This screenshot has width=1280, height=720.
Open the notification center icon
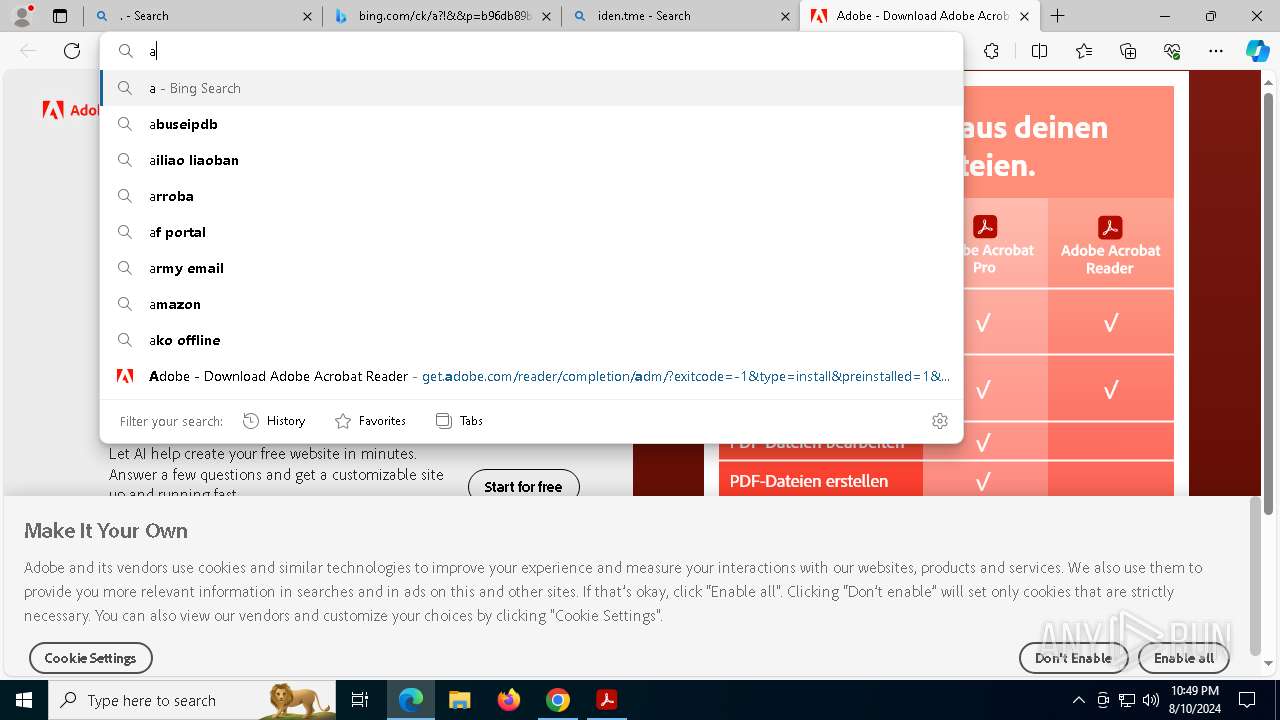(x=1247, y=700)
